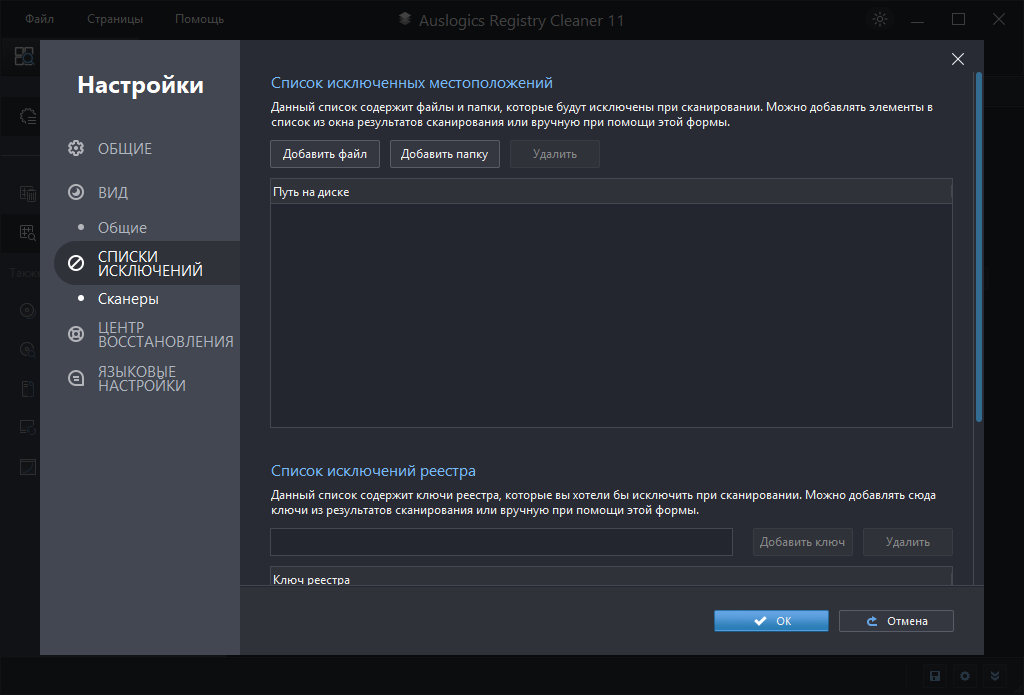Open the ОБЩИЕ settings gear icon
This screenshot has height=695, width=1024.
click(76, 149)
